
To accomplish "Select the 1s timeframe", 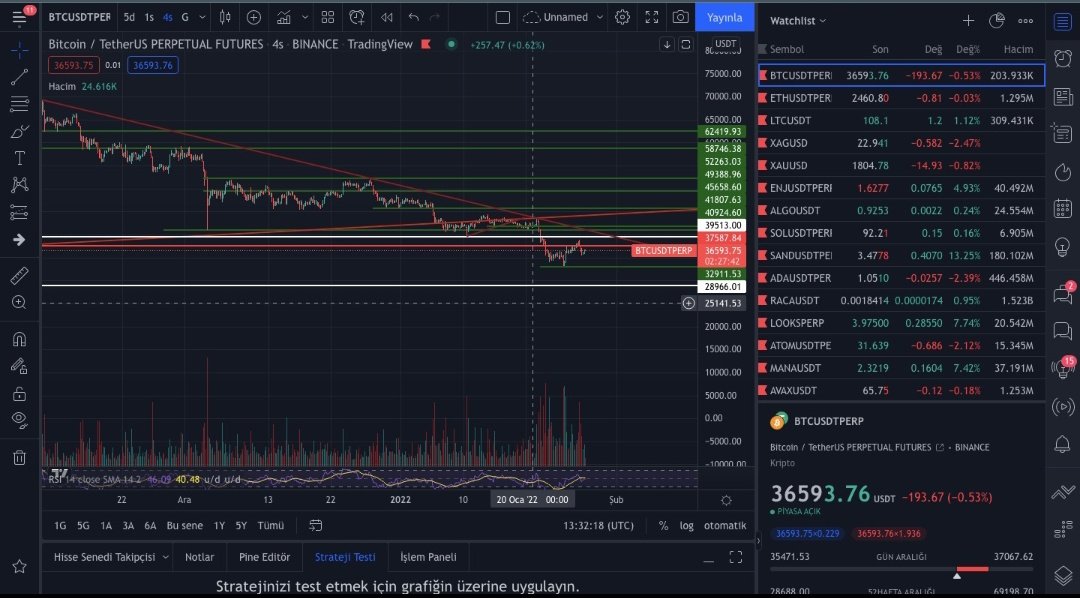I will [x=149, y=17].
